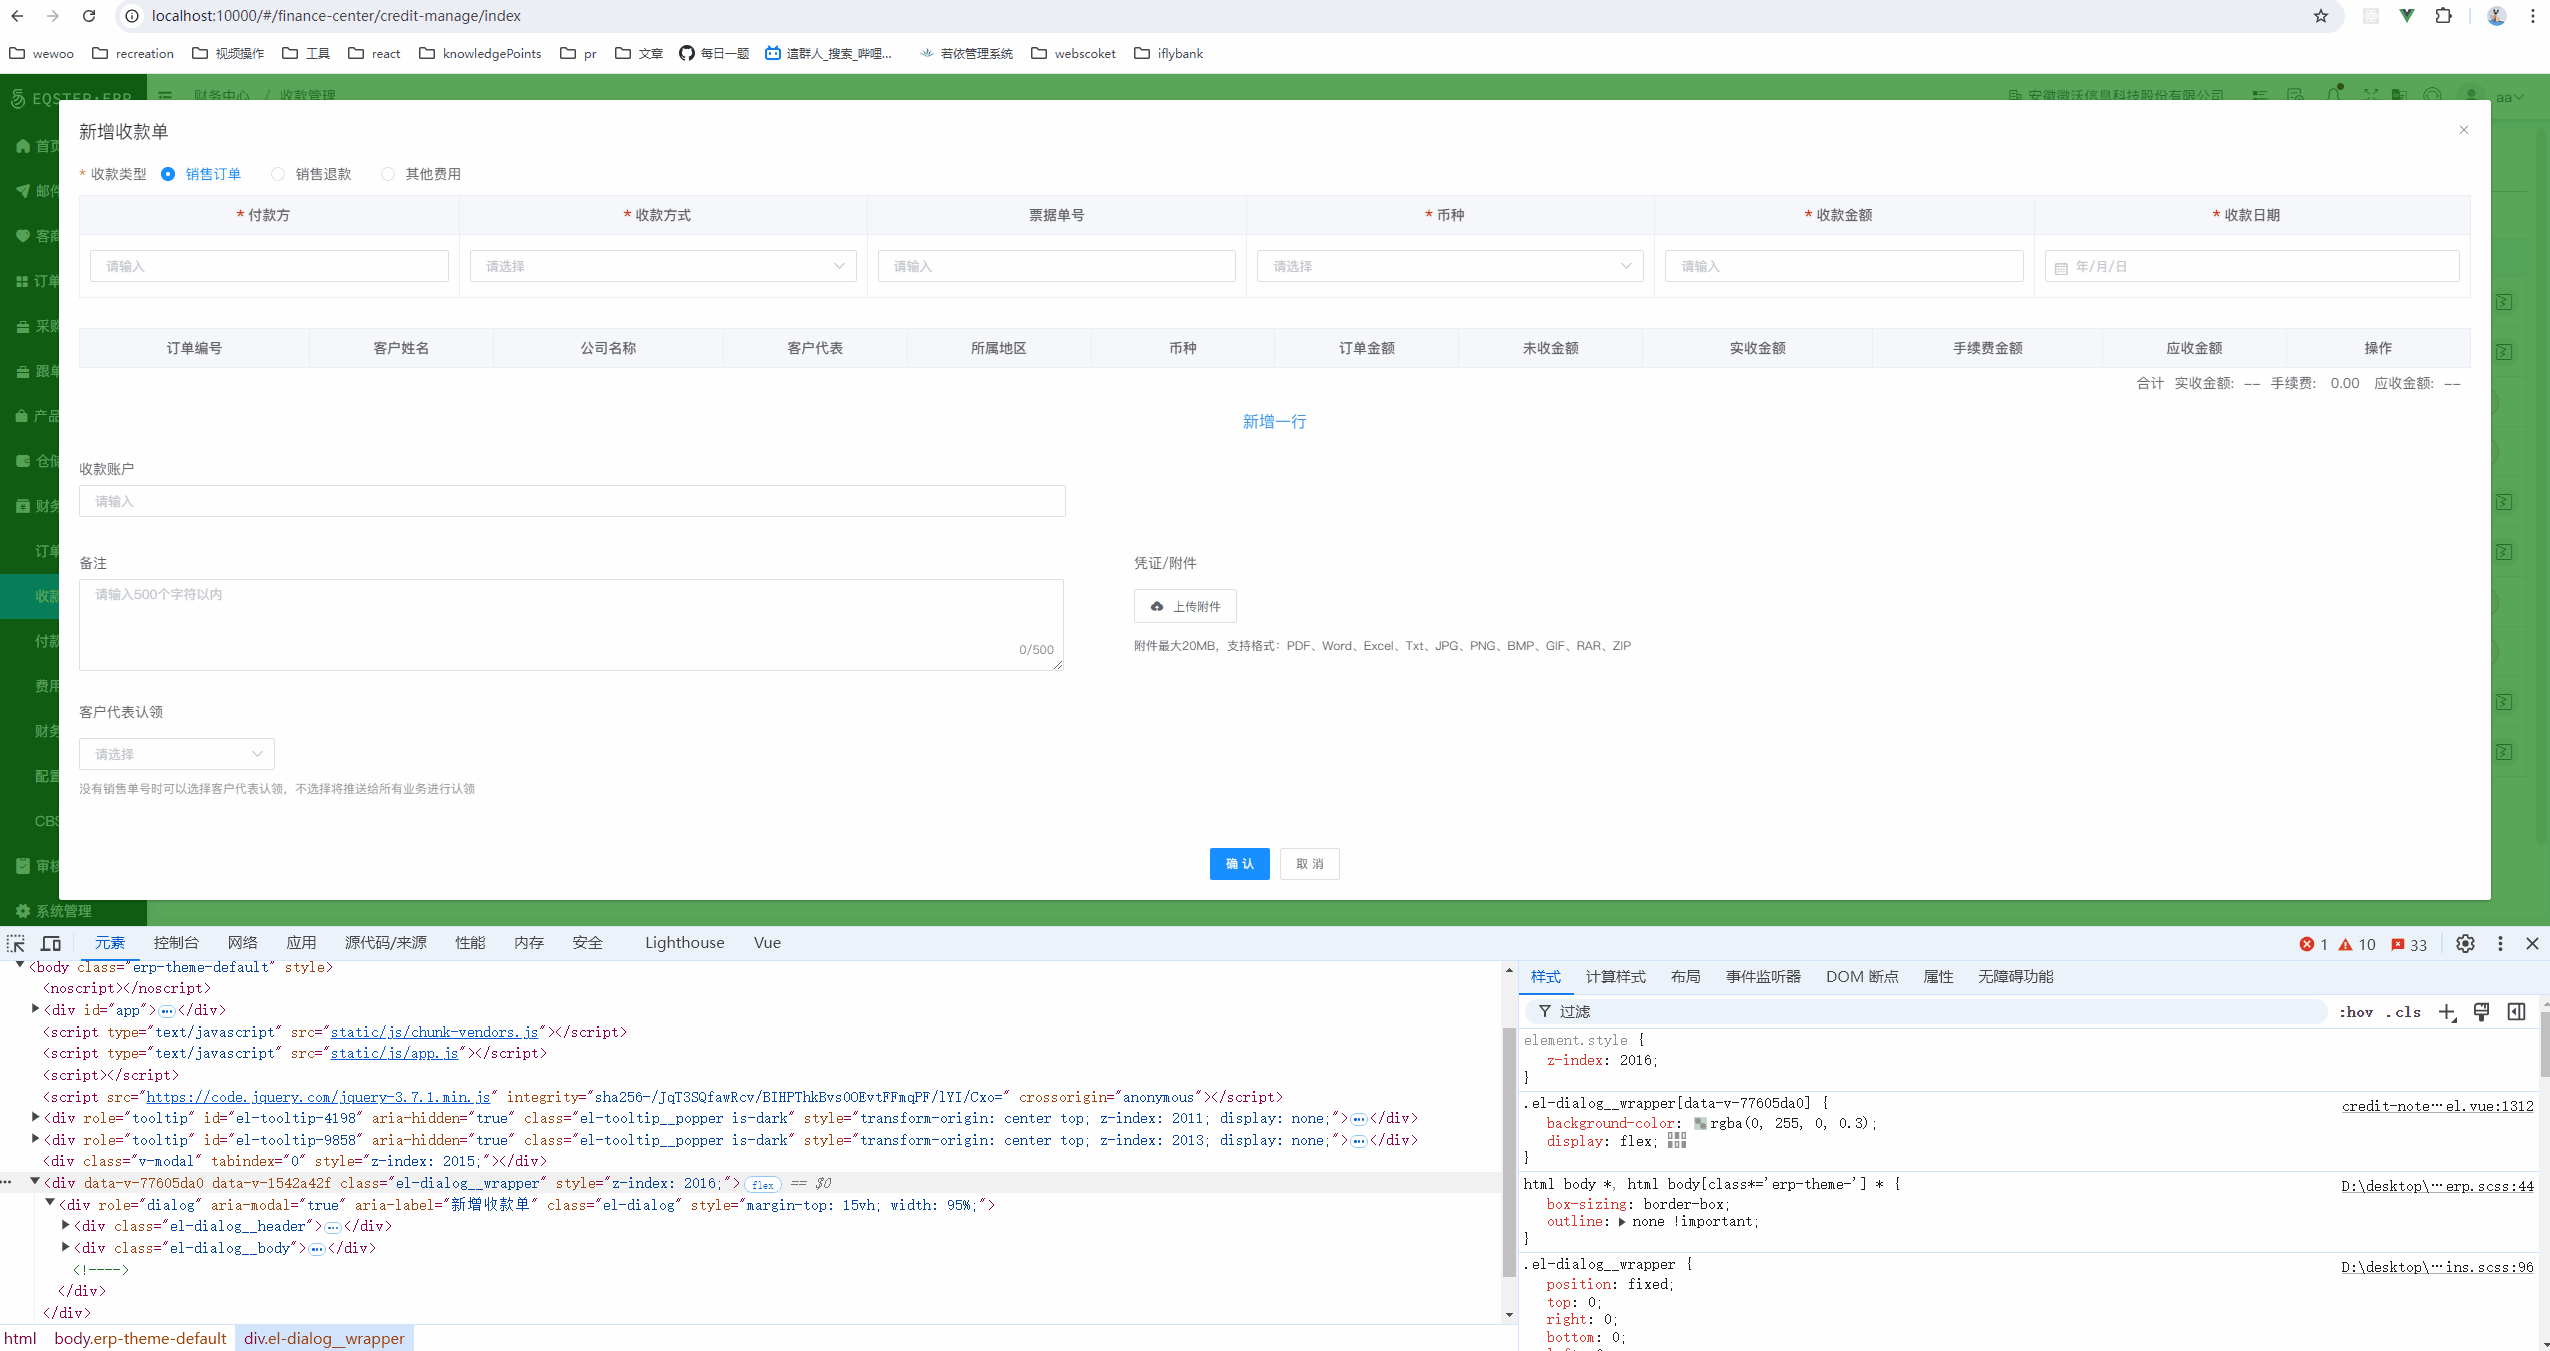Viewport: 2550px width, 1351px height.
Task: Click the 备注 textarea
Action: tap(571, 625)
